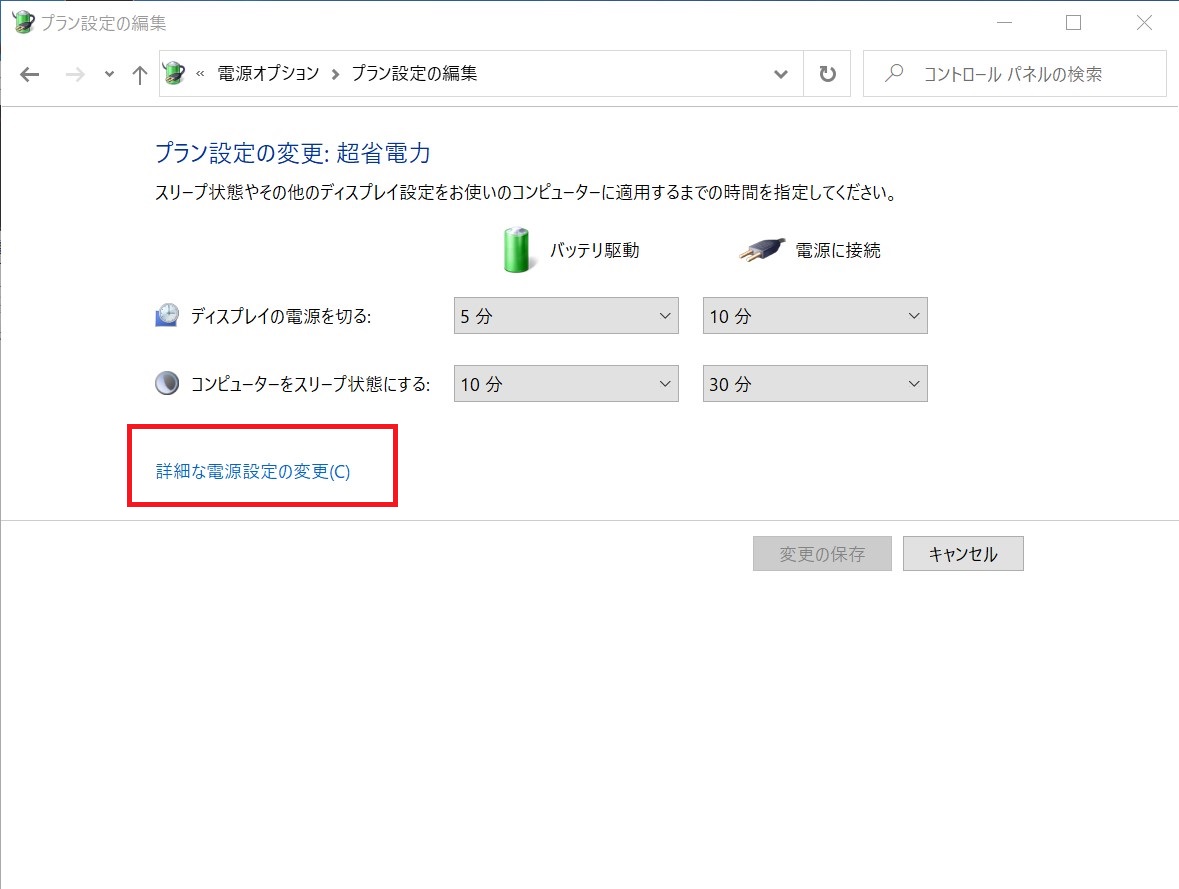
Task: Click the sleep moon icon next to コンピューターをスリープ状態にする
Action: (x=167, y=382)
